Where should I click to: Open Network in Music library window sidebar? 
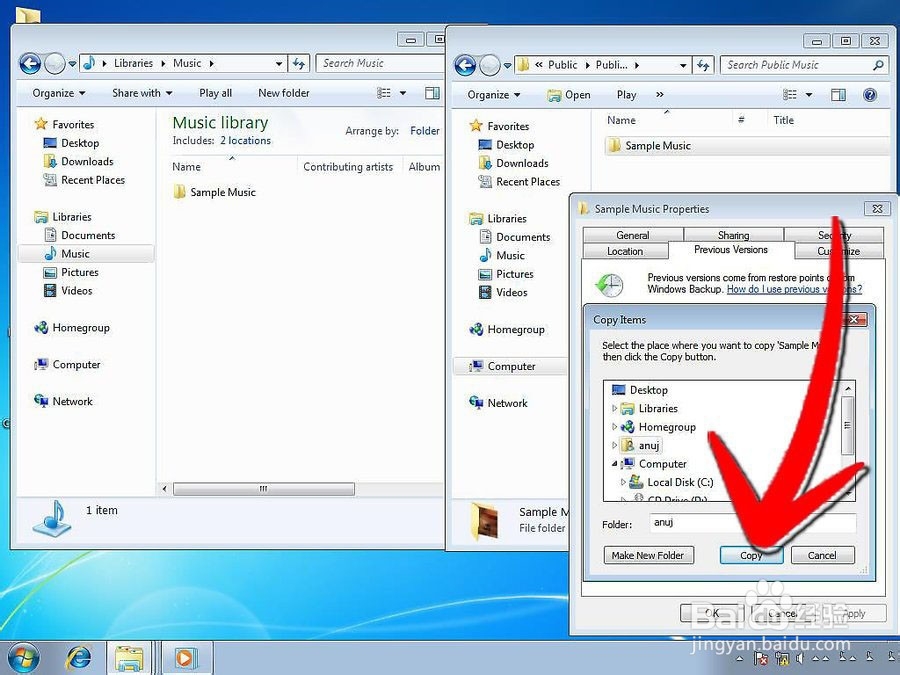[72, 401]
